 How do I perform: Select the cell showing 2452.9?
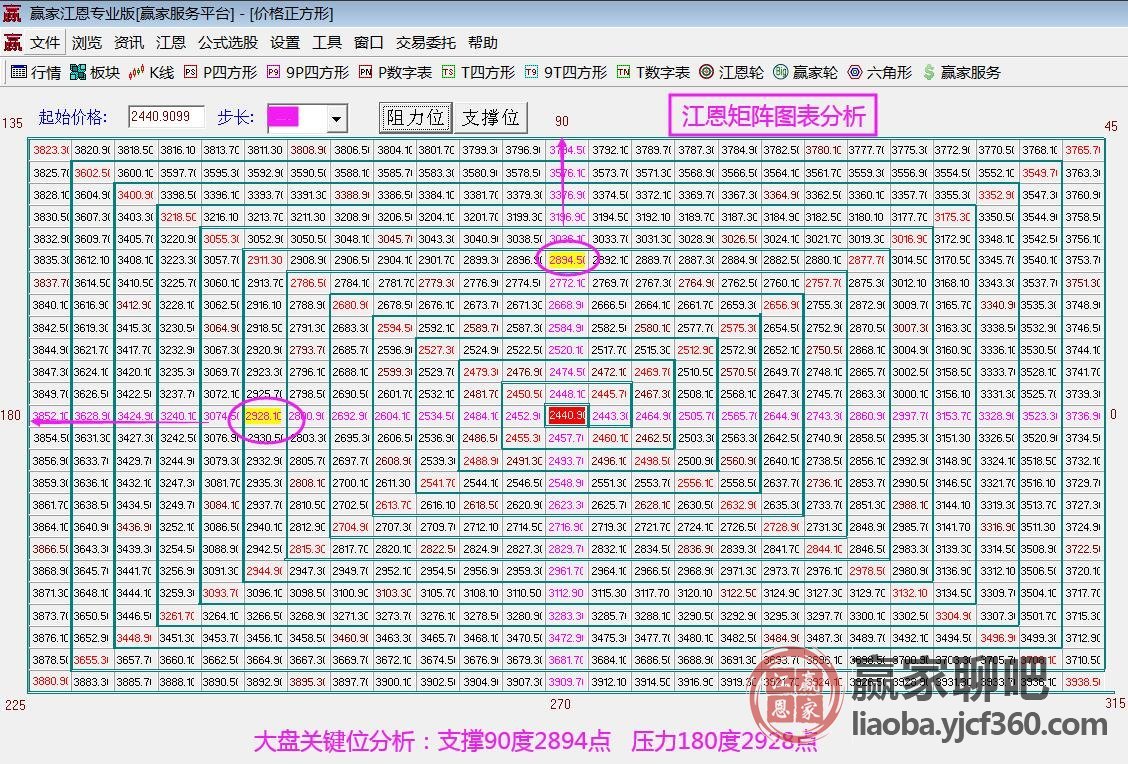523,416
